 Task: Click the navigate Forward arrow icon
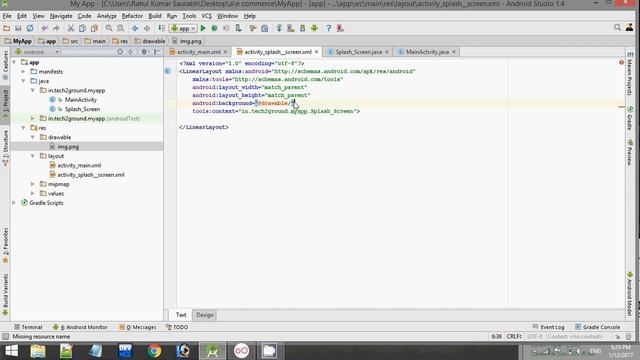[147, 28]
